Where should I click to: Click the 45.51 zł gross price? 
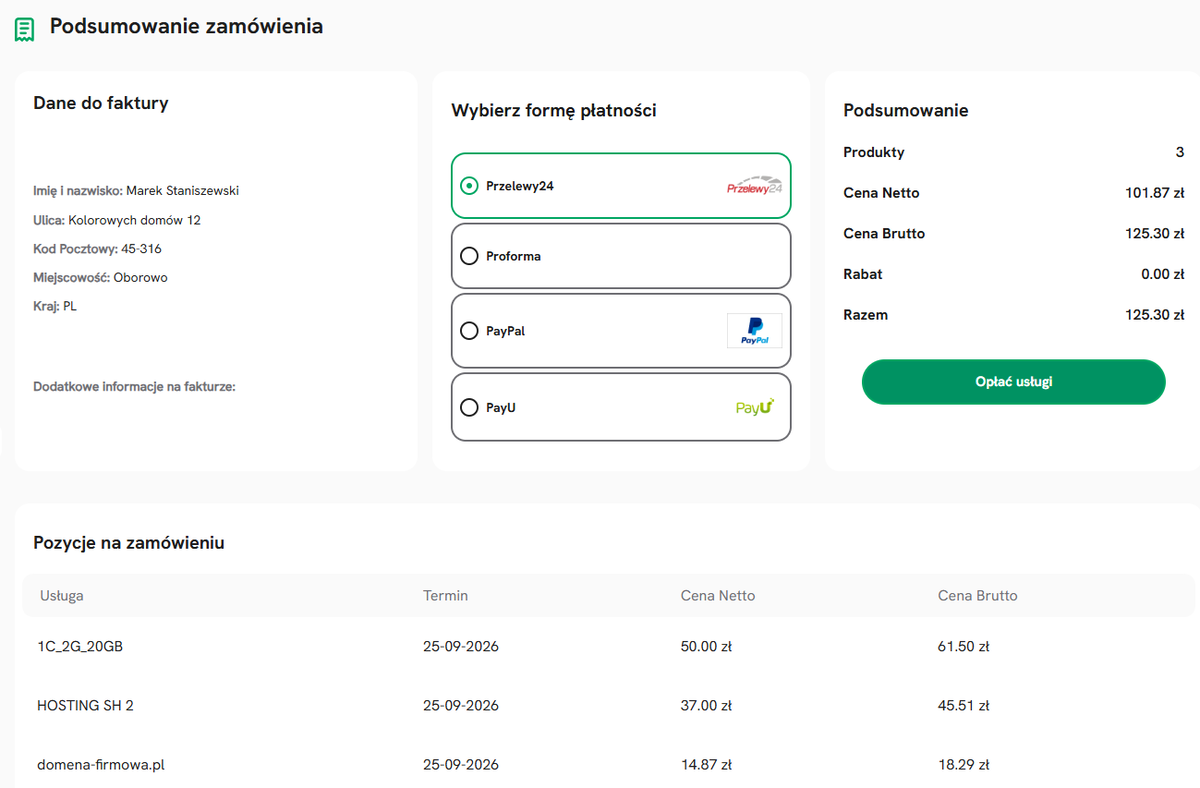pyautogui.click(x=964, y=706)
